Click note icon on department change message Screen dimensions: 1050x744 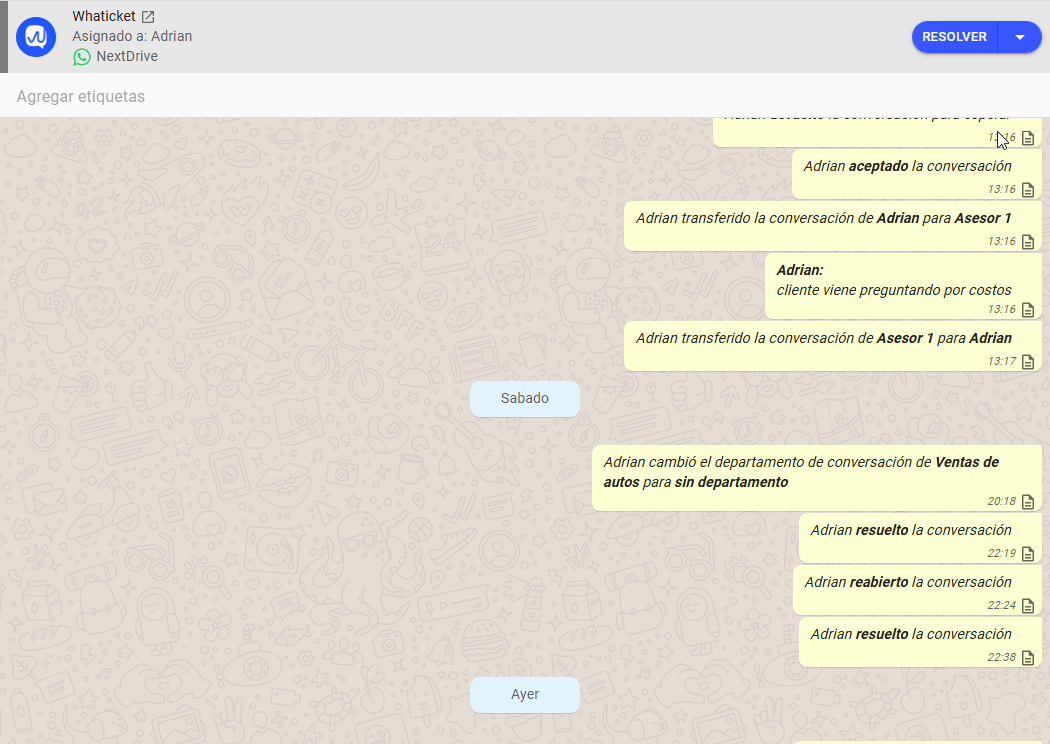(x=1028, y=502)
